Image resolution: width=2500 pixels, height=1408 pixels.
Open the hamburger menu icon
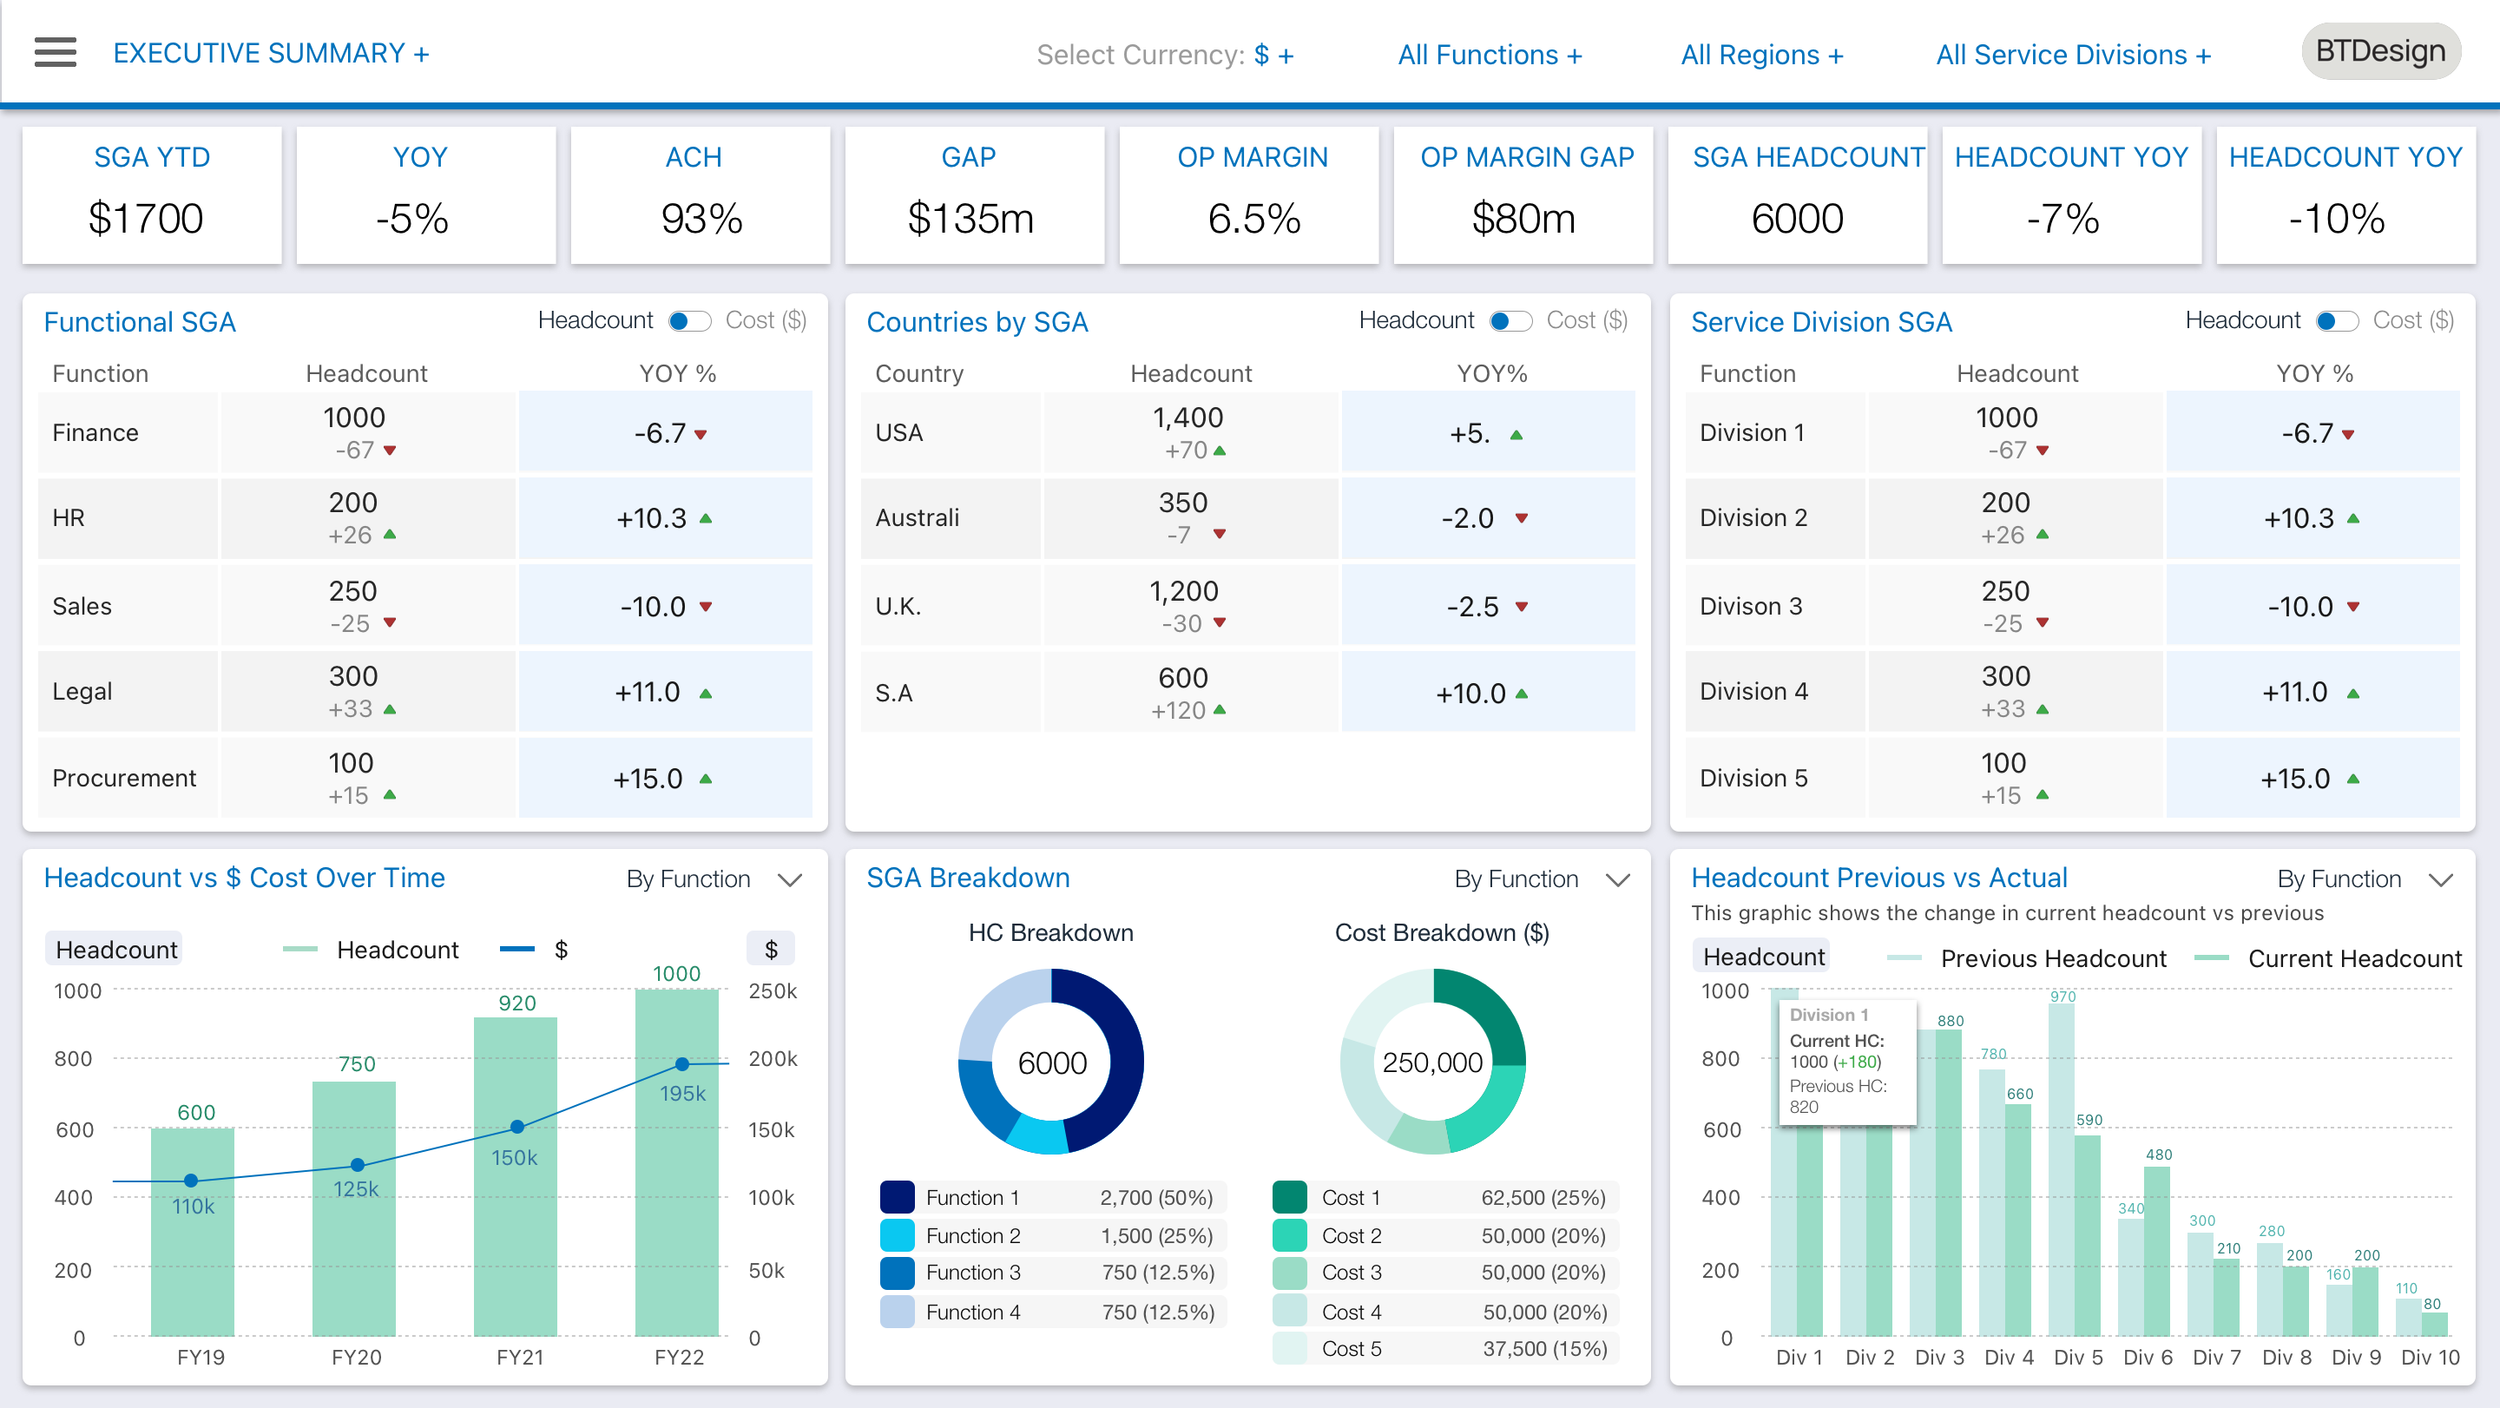tap(55, 52)
